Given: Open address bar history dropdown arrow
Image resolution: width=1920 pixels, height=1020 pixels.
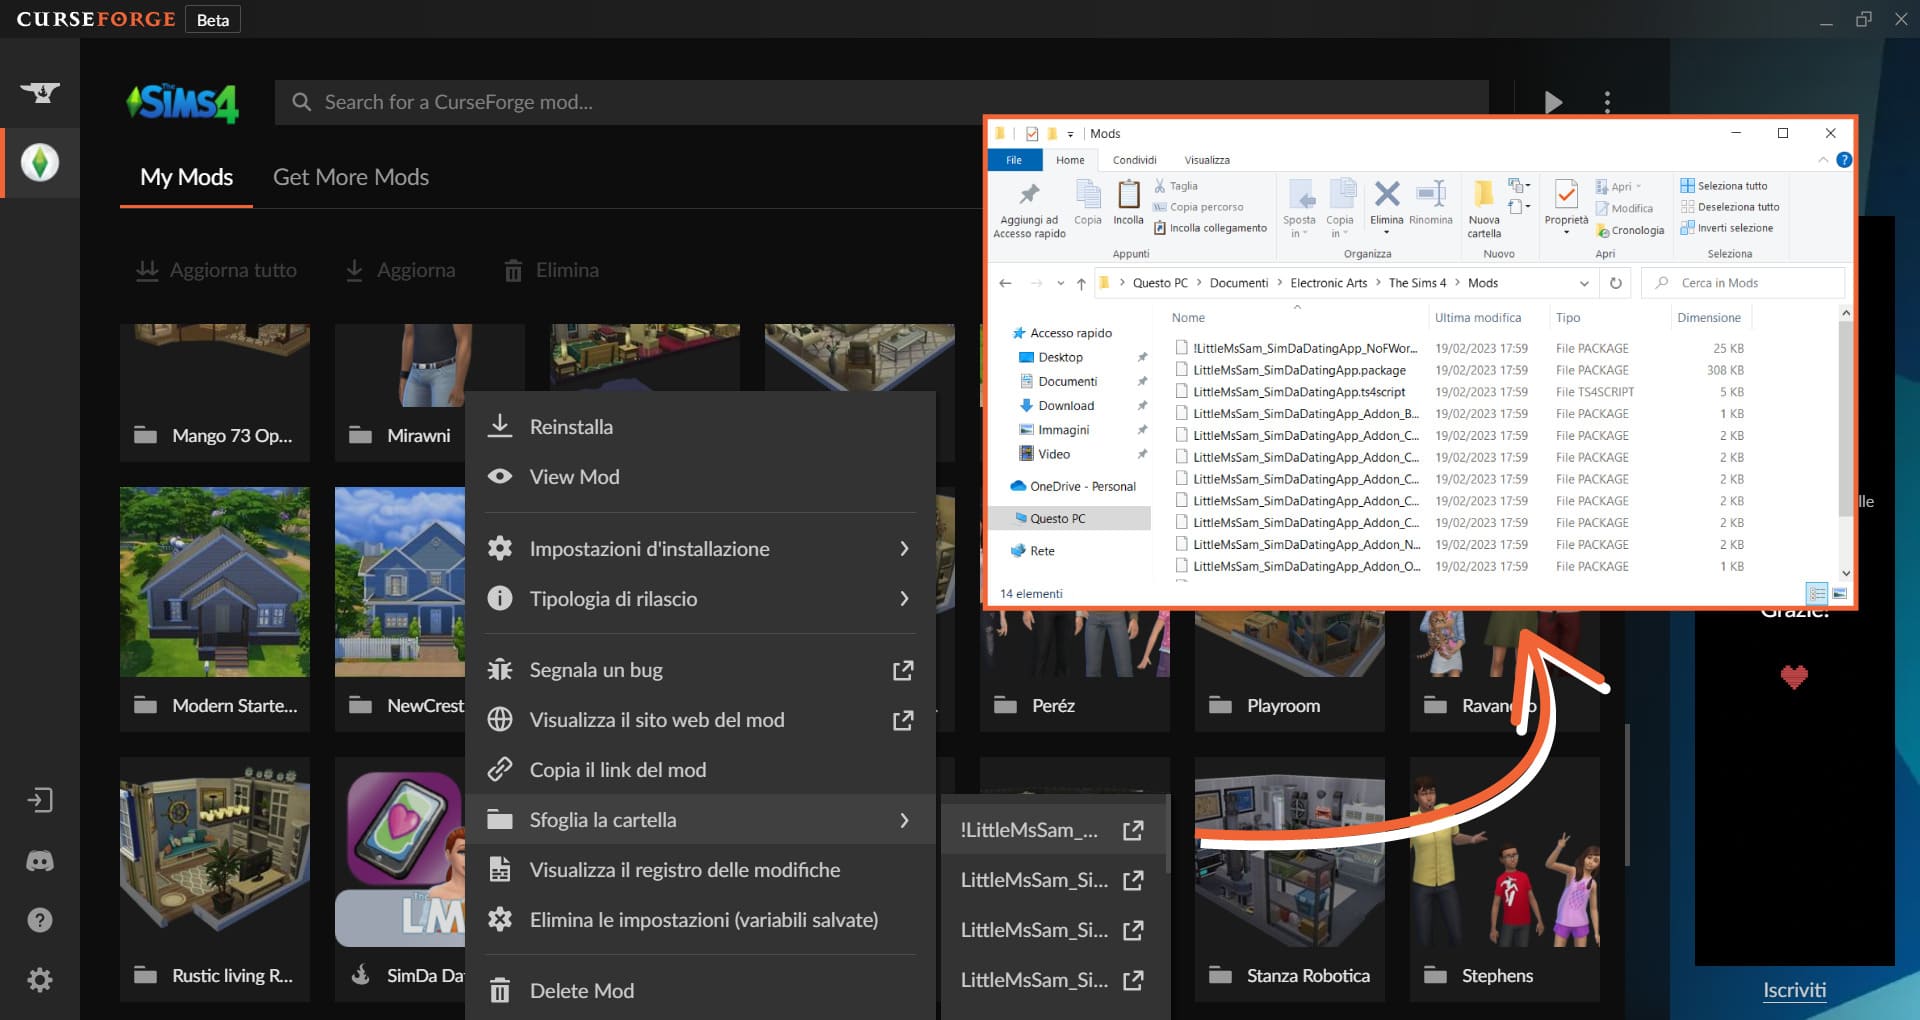Looking at the screenshot, I should [1584, 283].
